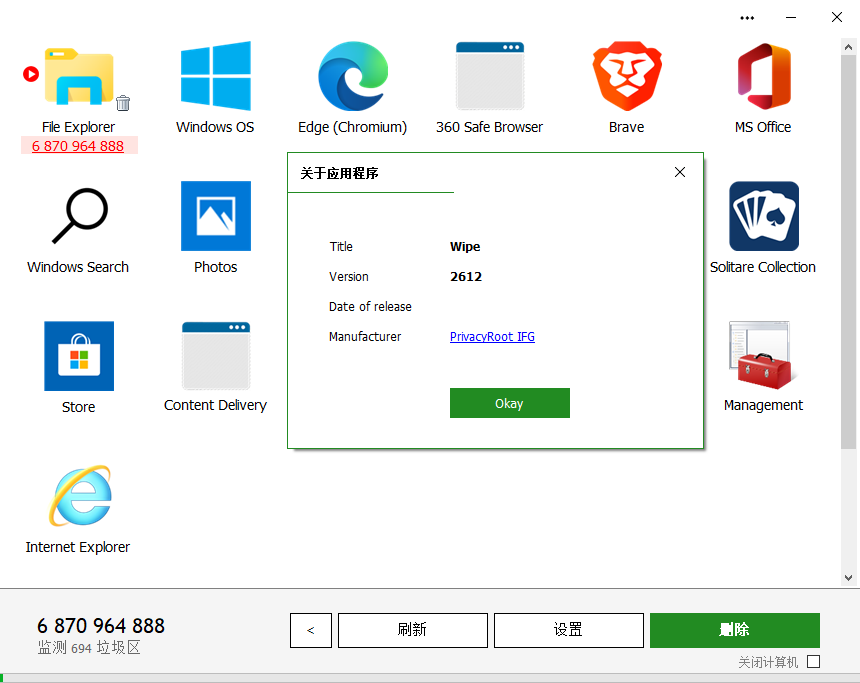This screenshot has height=683, width=860.
Task: Click the vertical scrollbar thumb
Action: pyautogui.click(x=848, y=252)
